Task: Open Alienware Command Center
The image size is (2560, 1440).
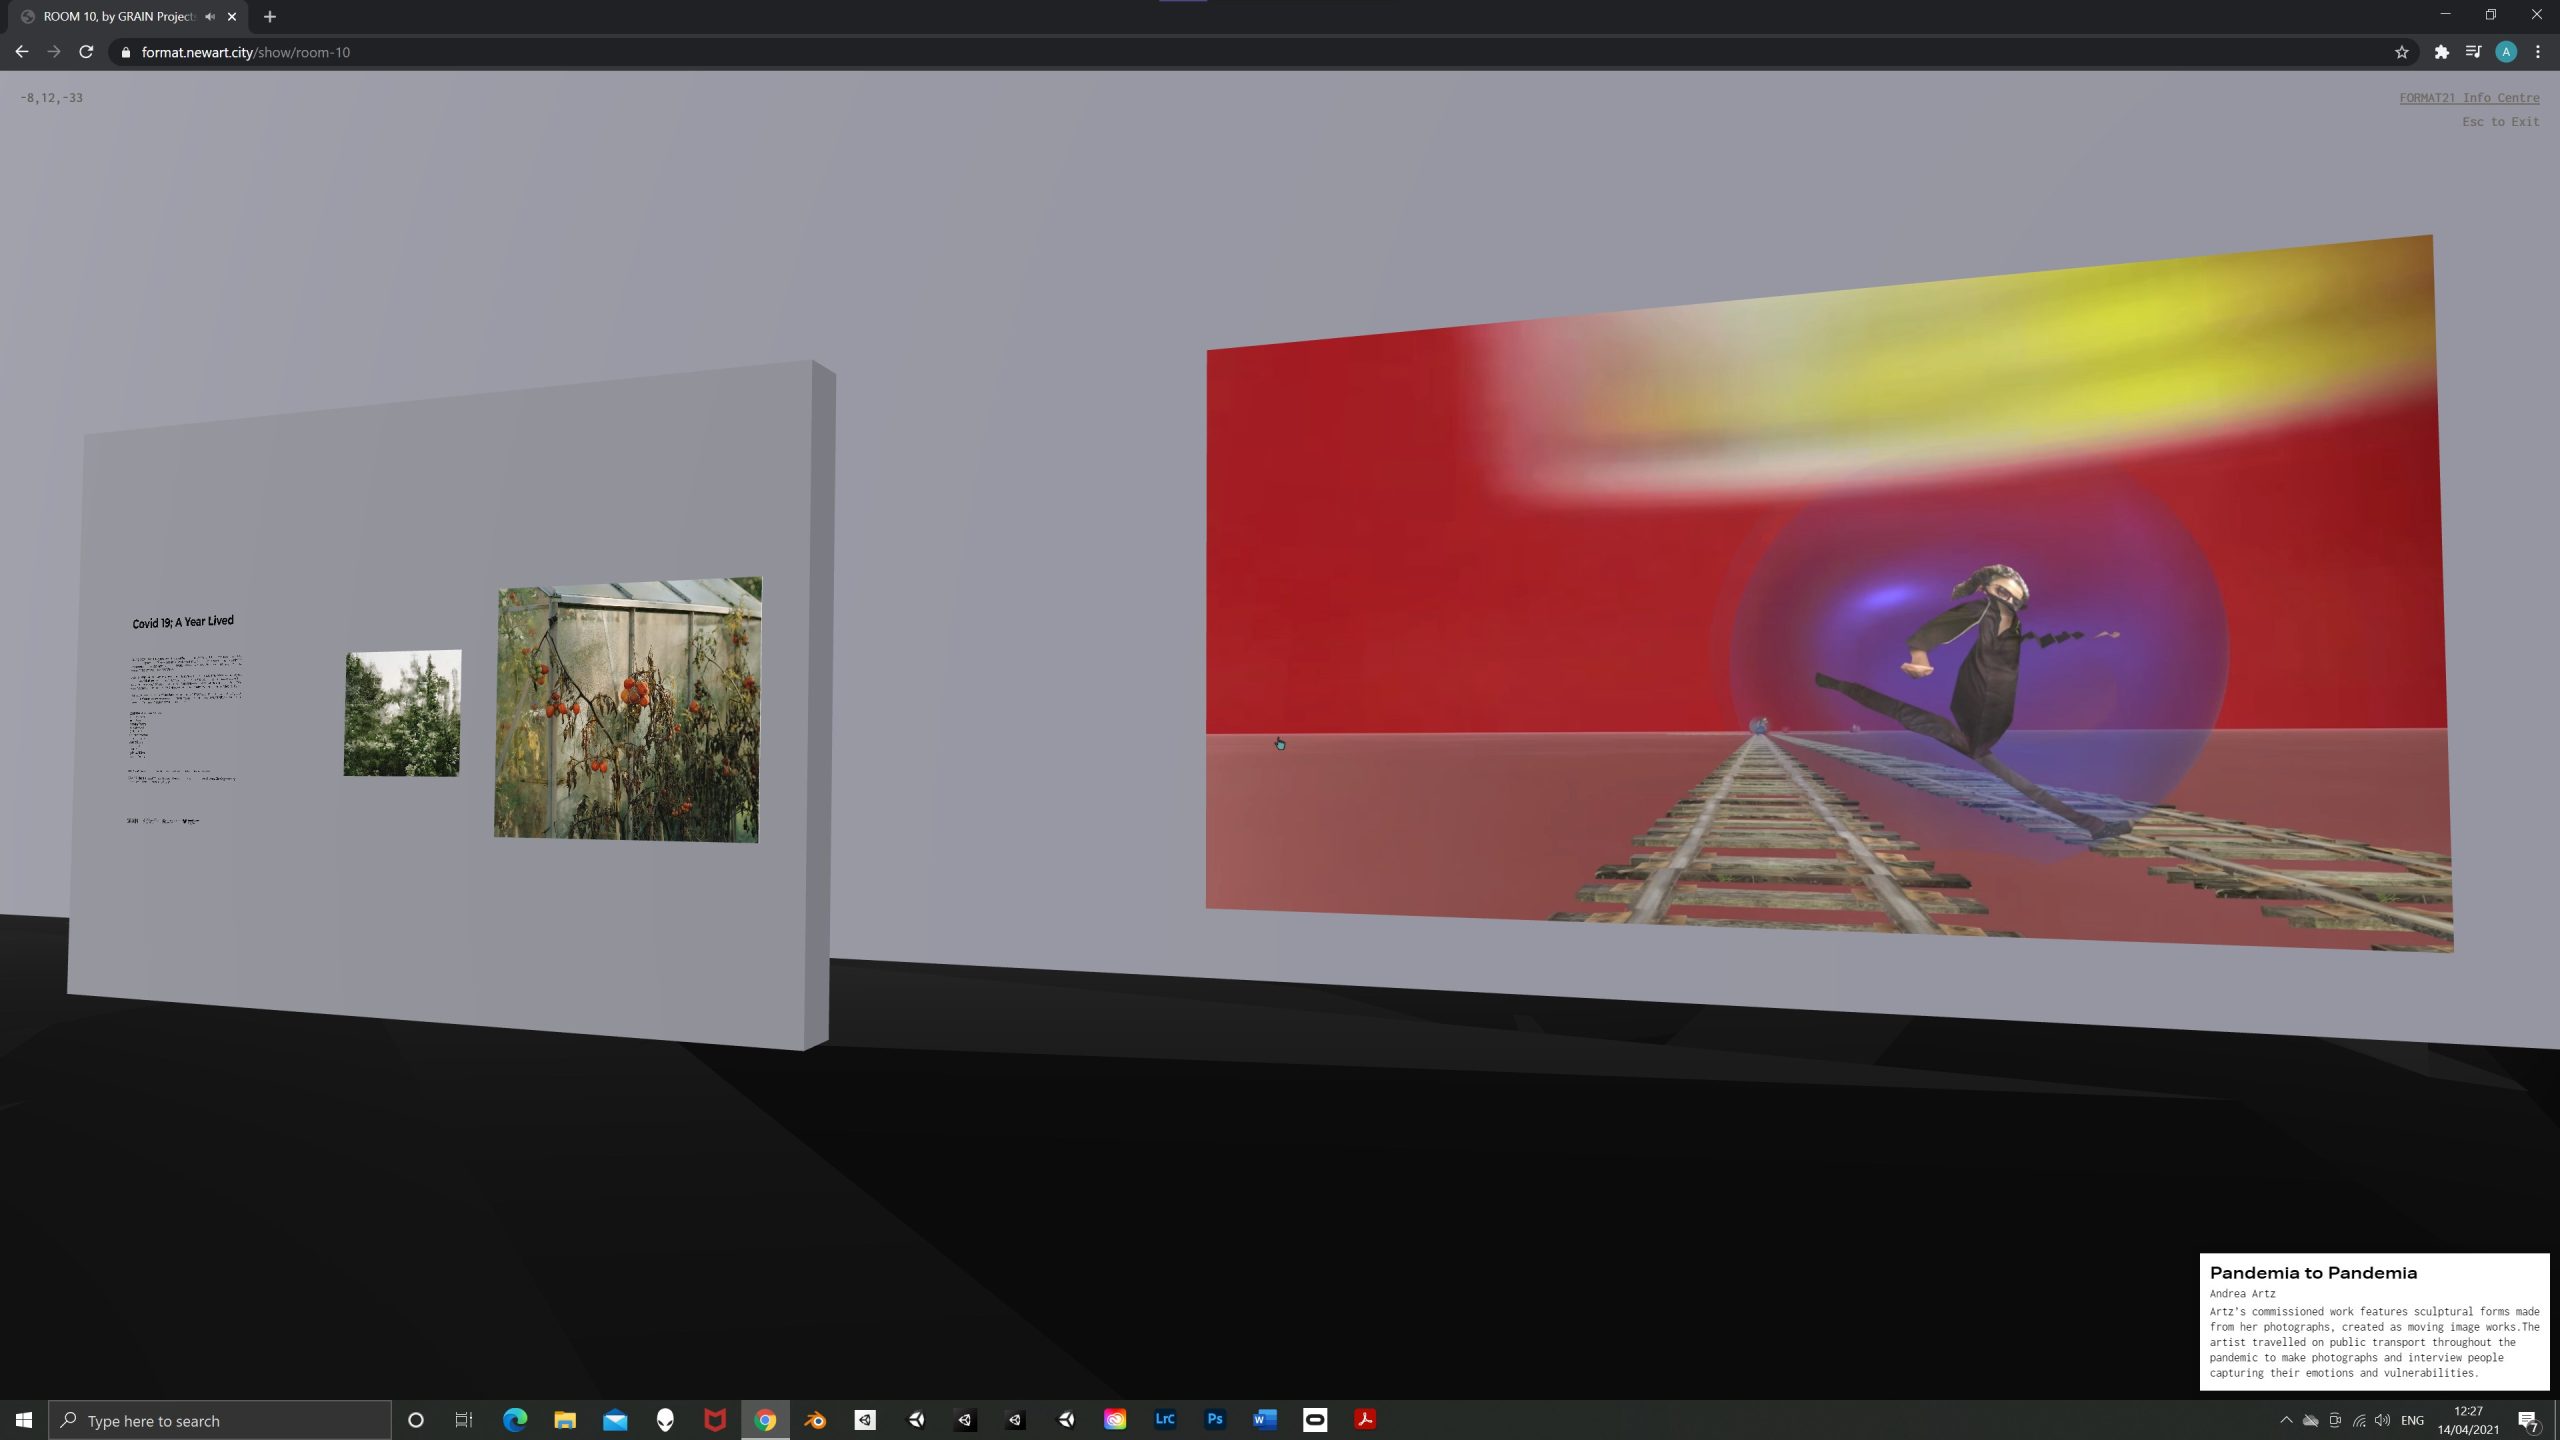Action: pyautogui.click(x=665, y=1420)
